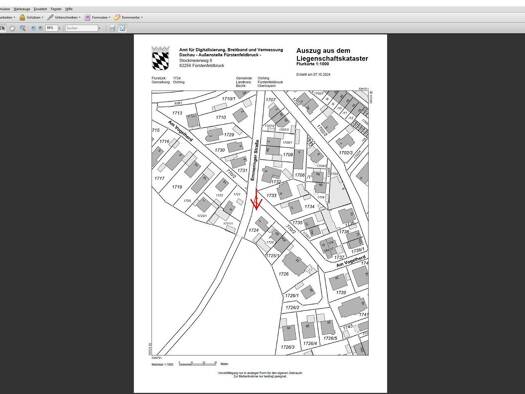Image resolution: width=525 pixels, height=394 pixels.
Task: Click inside the Suchen search field
Action: coord(81,28)
